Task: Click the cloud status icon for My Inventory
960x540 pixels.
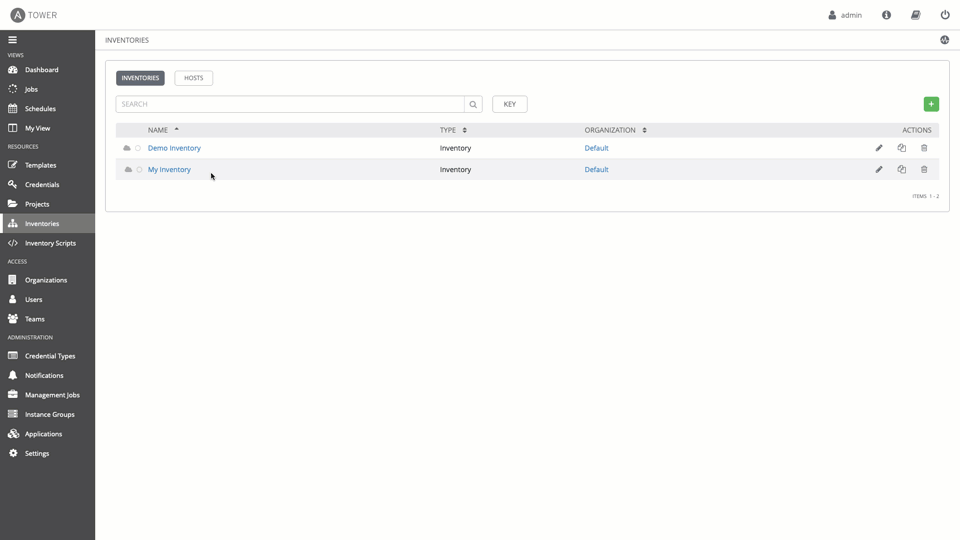Action: point(127,170)
